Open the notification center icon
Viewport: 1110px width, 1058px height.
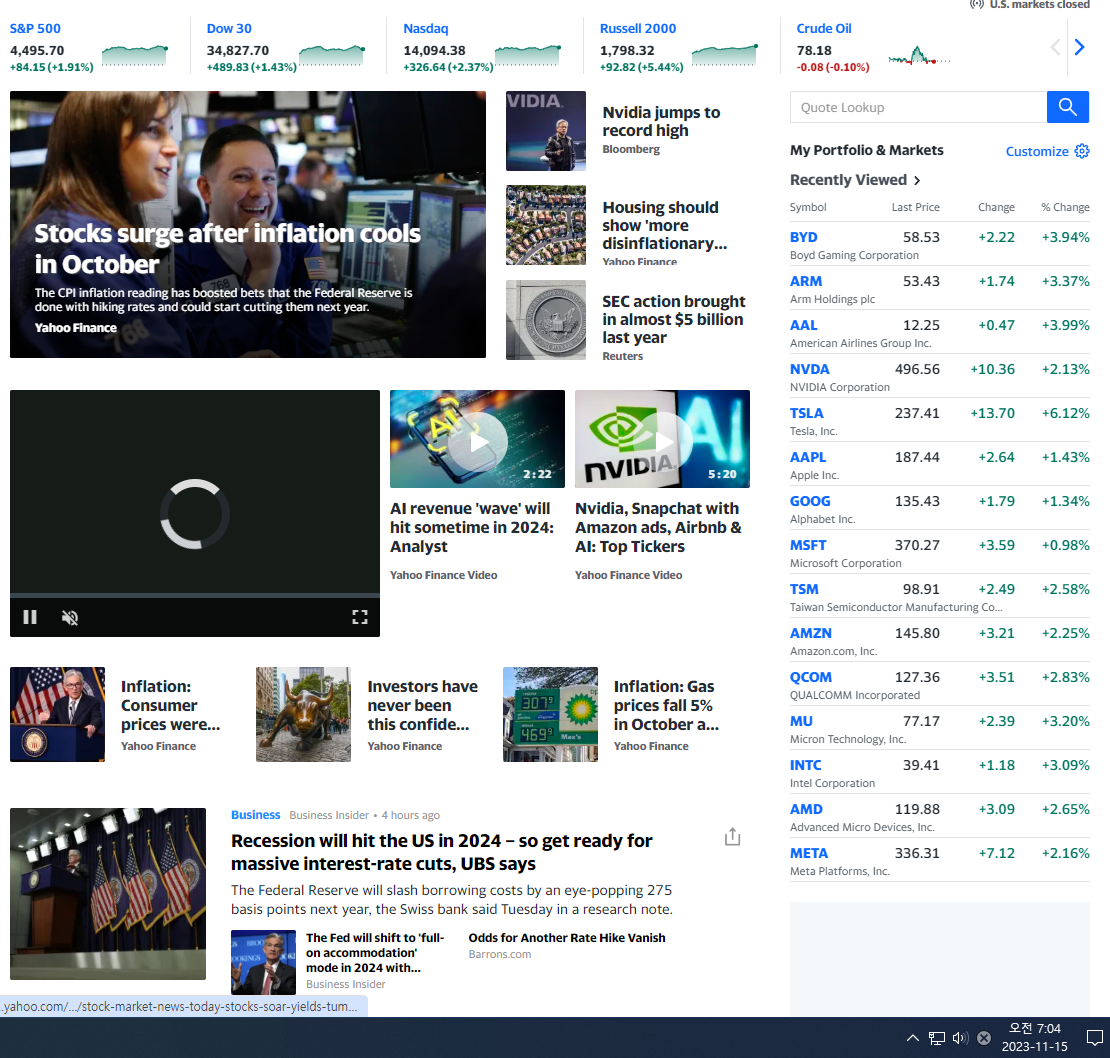tap(1094, 1038)
